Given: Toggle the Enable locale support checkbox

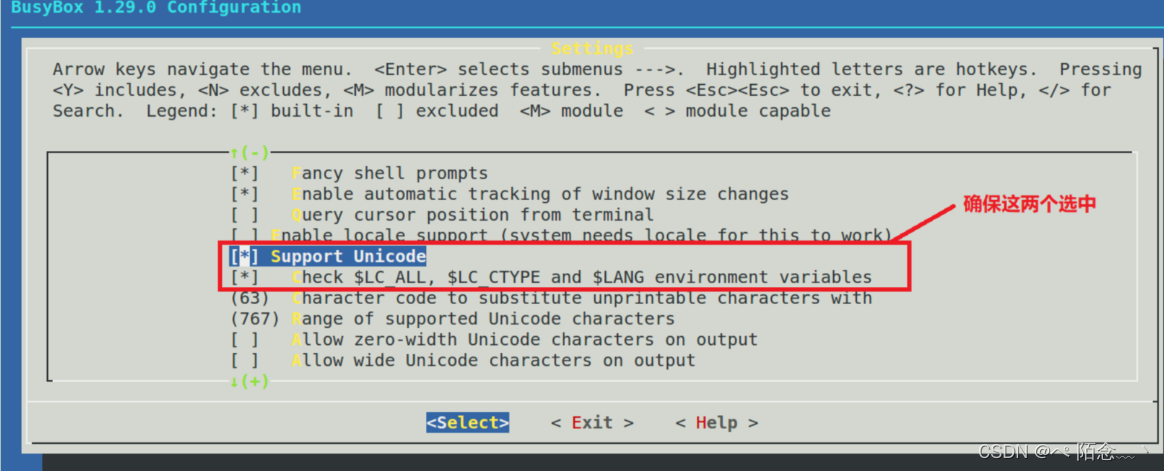Looking at the screenshot, I should (244, 236).
